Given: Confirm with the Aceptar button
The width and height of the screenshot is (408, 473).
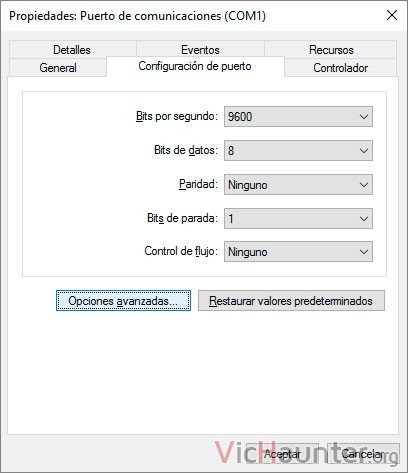Looking at the screenshot, I should [282, 454].
